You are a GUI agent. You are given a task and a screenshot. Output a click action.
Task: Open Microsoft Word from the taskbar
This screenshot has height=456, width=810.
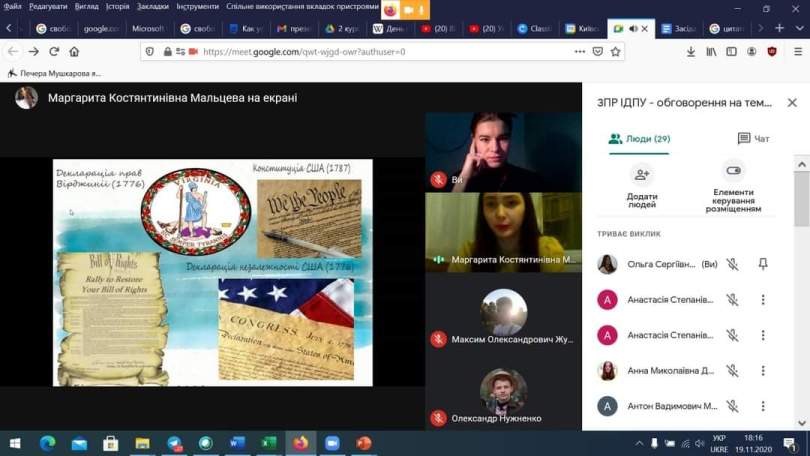pyautogui.click(x=237, y=443)
